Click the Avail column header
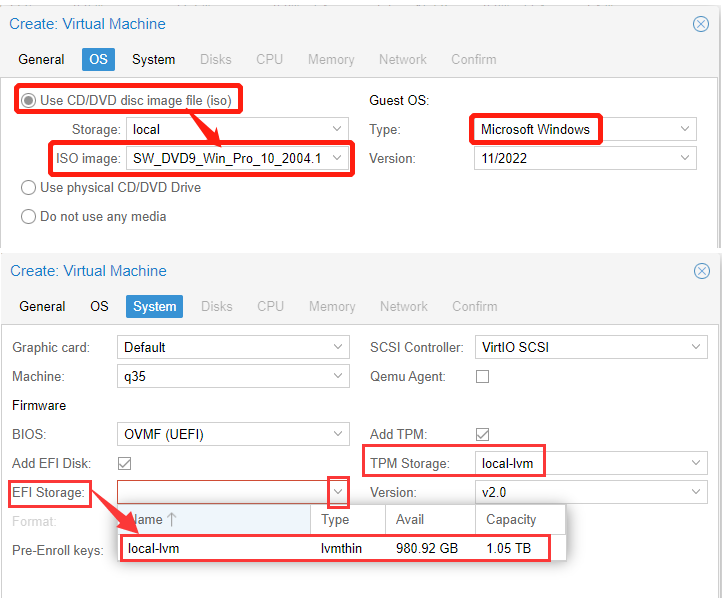Screen dimensions: 722x598 click(430, 520)
